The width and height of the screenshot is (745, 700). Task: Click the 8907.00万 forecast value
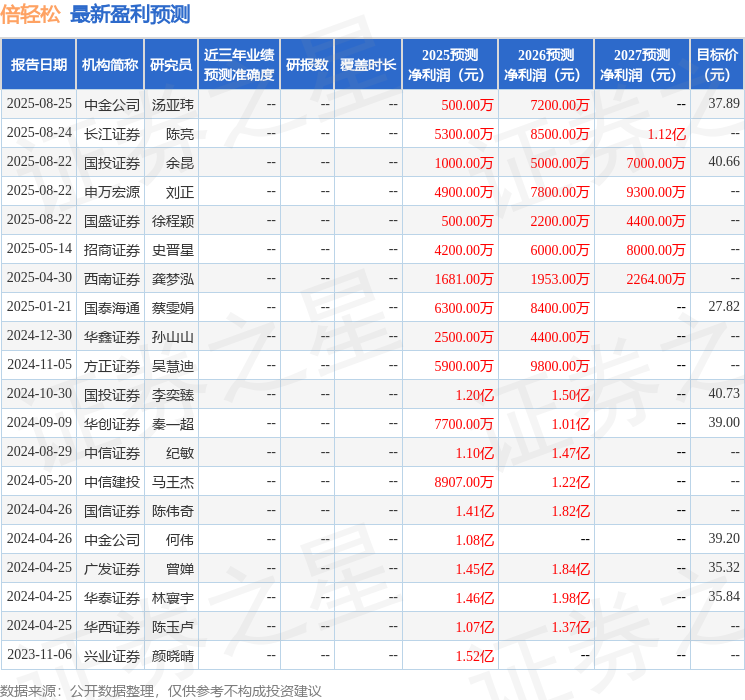[x=464, y=482]
